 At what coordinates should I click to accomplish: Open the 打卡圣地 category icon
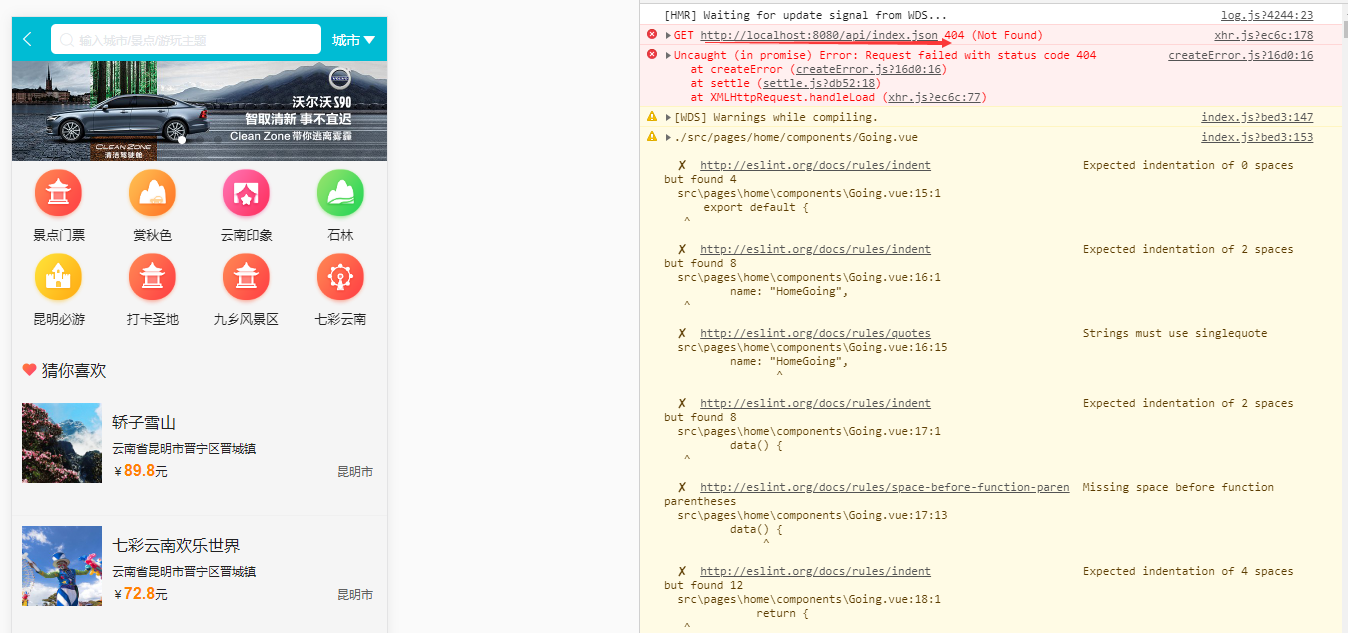[x=152, y=277]
